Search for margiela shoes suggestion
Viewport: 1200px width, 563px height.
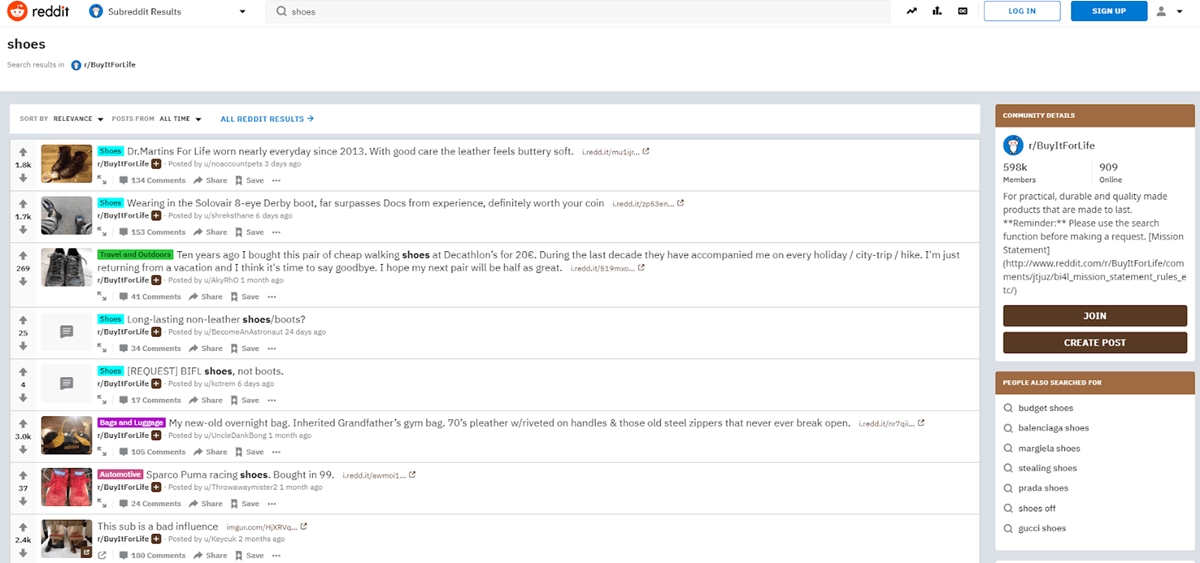tap(1049, 448)
